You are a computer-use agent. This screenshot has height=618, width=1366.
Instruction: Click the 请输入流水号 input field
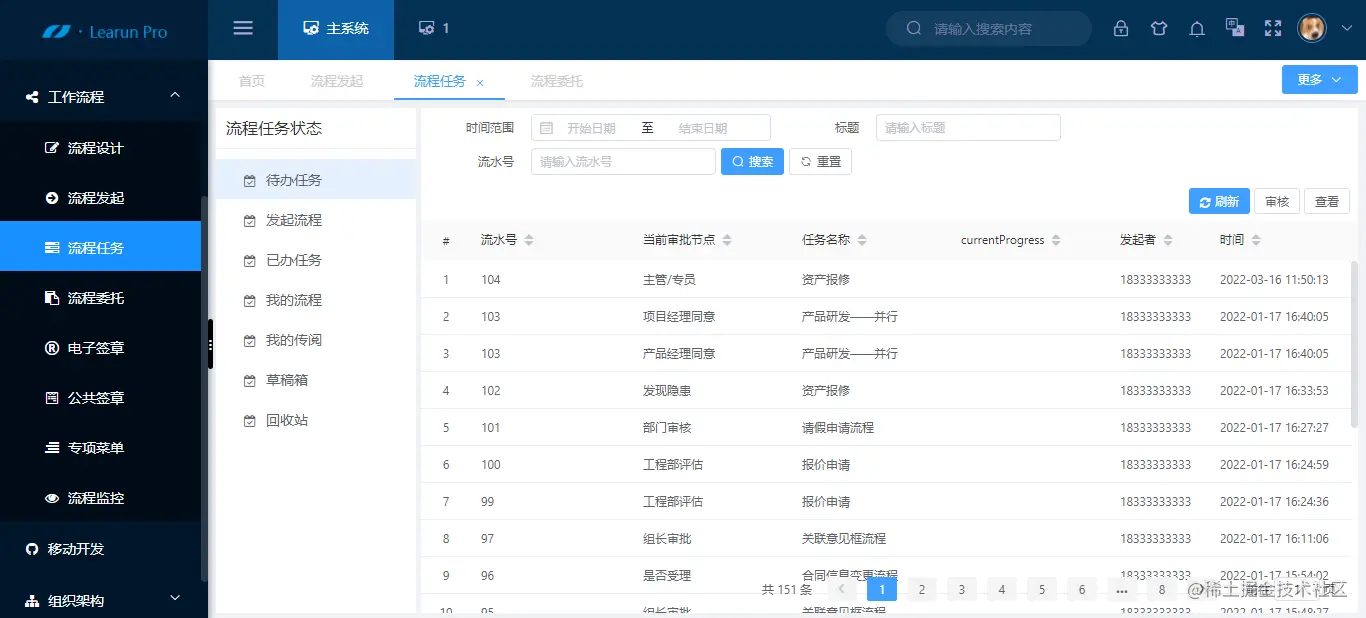point(622,161)
